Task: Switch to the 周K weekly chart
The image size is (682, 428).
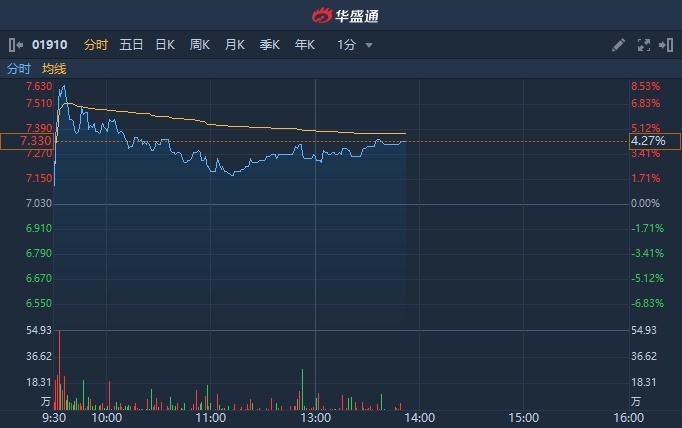Action: coord(200,45)
